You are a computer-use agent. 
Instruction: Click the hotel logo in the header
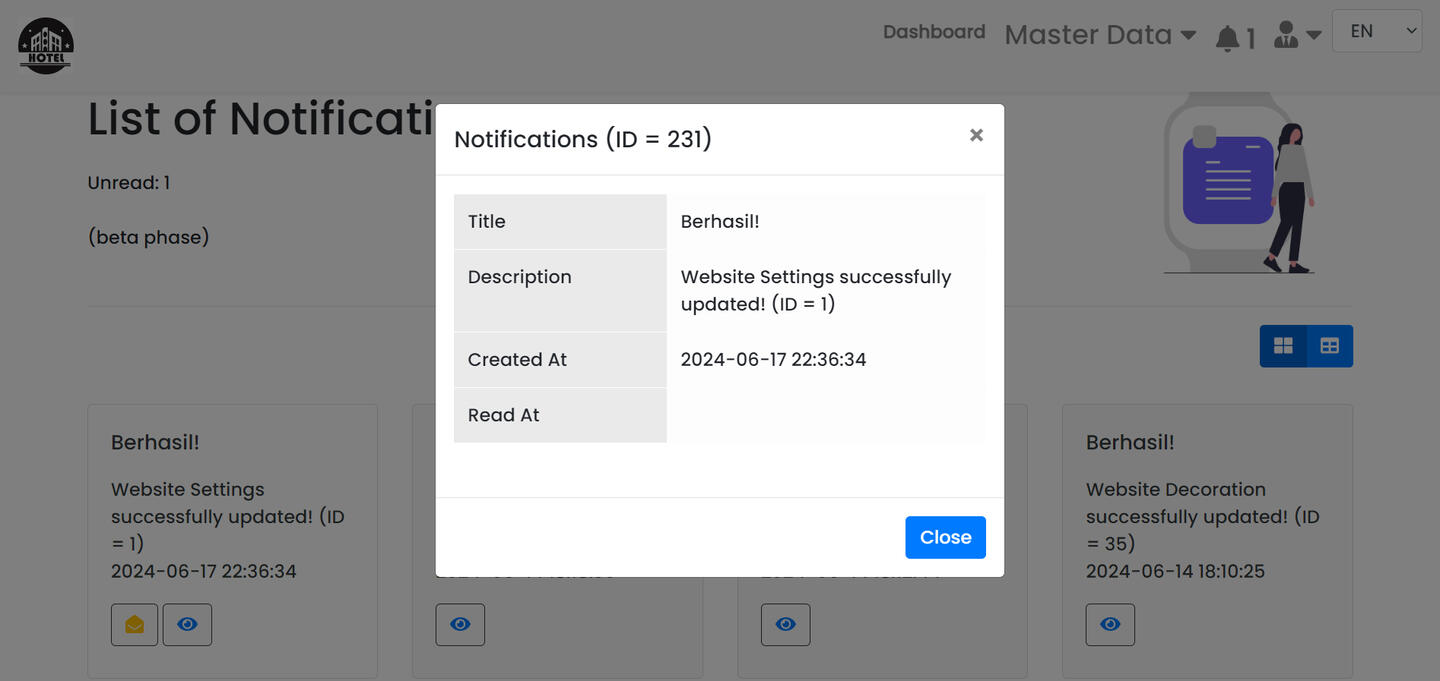[46, 46]
